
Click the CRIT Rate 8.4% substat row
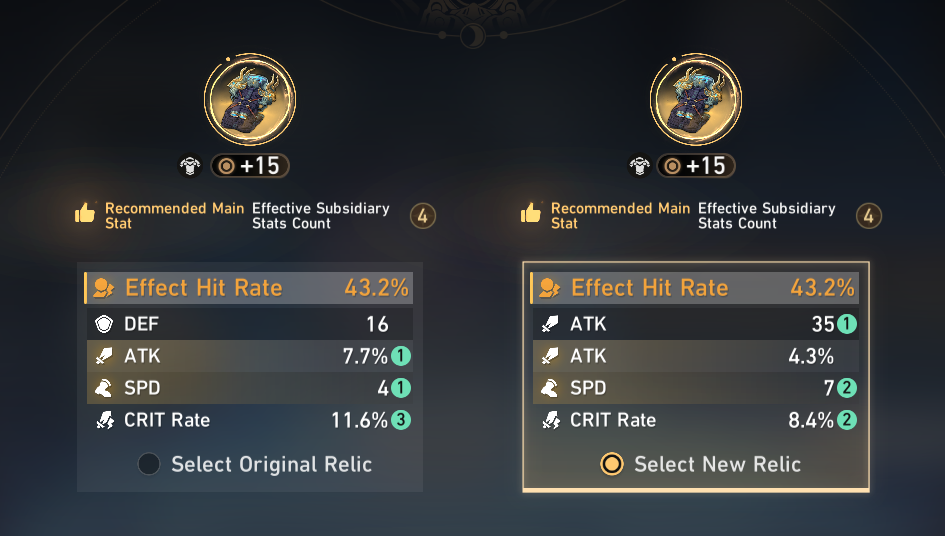point(696,420)
